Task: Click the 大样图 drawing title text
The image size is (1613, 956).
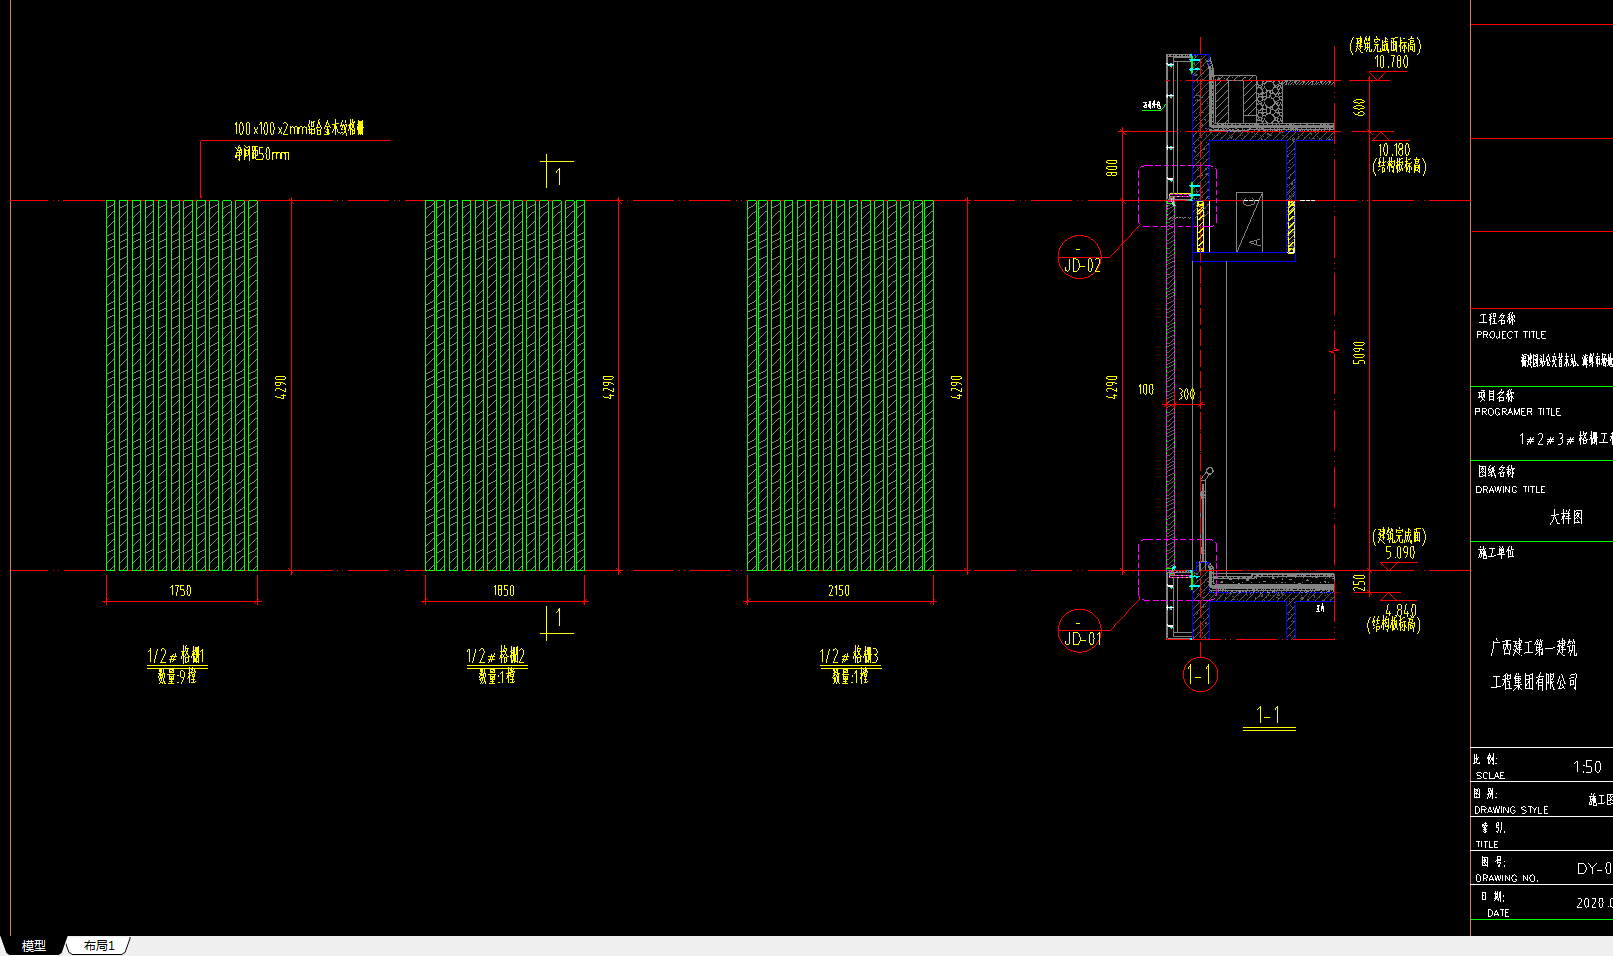Action: click(1566, 517)
